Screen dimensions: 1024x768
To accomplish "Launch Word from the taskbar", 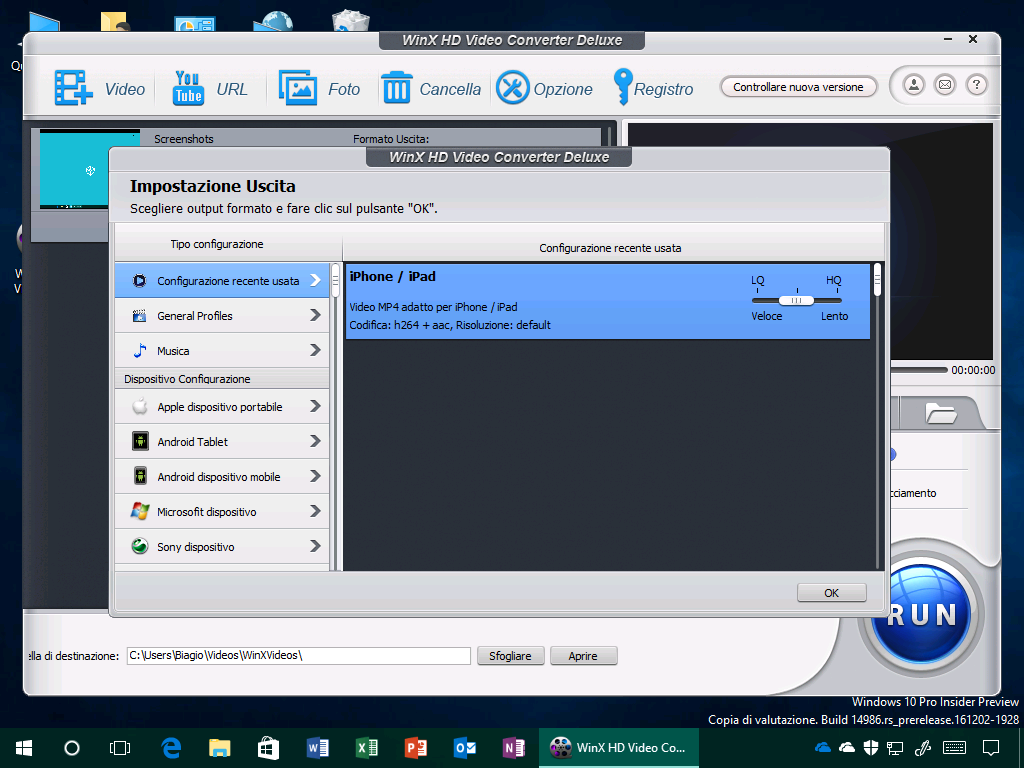I will pos(317,748).
